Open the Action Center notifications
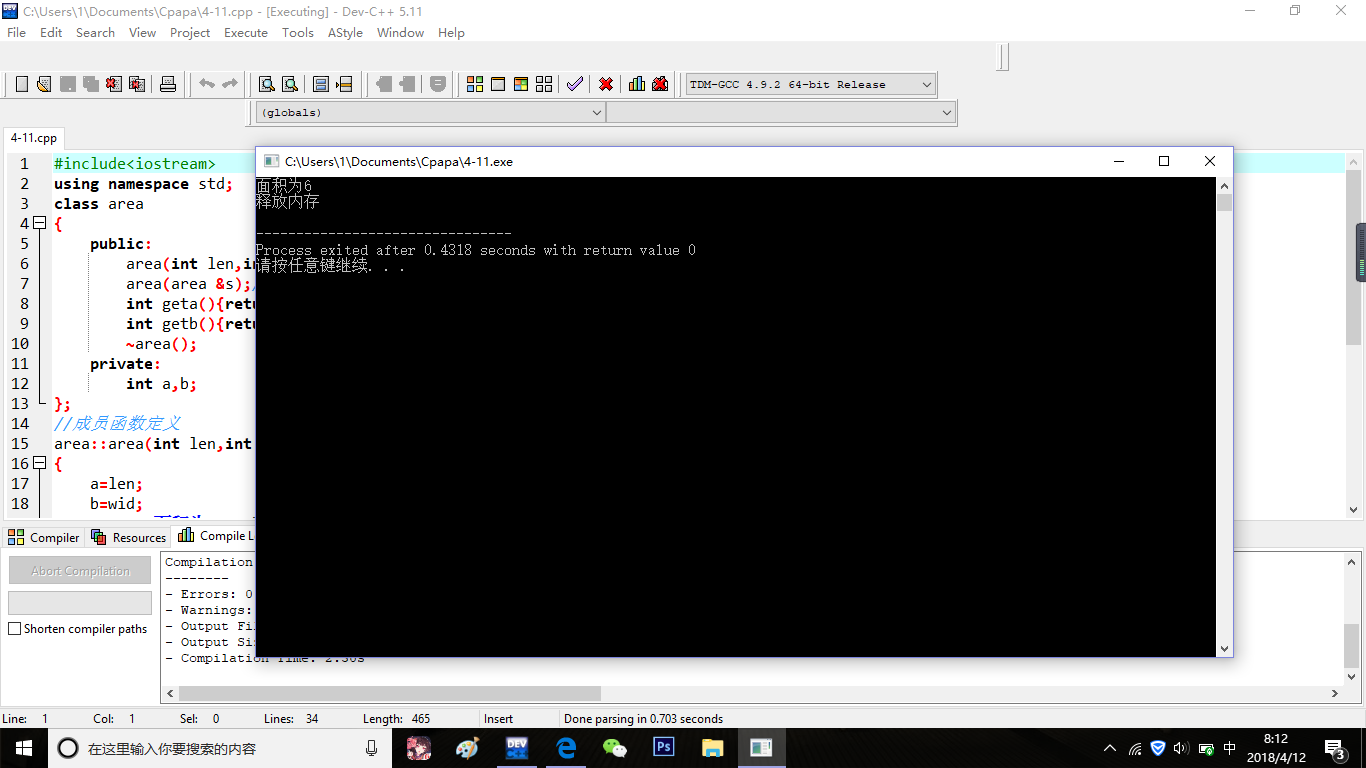 point(1335,748)
